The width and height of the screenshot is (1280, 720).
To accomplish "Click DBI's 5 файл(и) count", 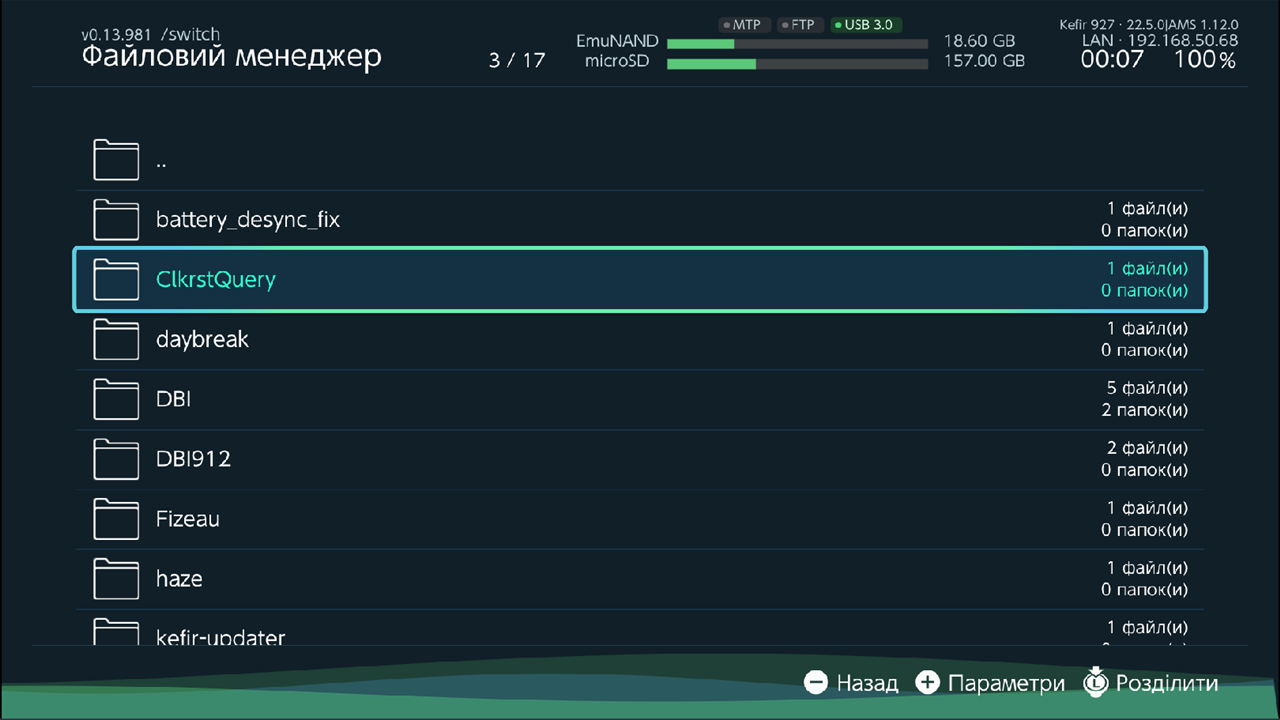I will (x=1147, y=388).
